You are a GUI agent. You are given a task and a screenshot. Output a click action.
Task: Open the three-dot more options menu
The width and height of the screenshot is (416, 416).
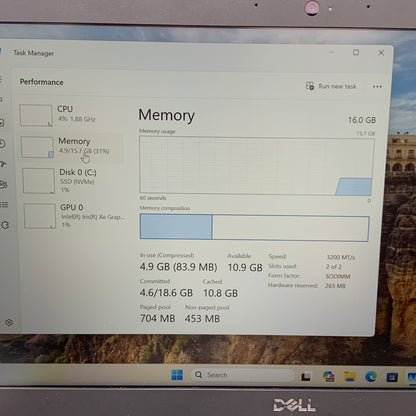(x=377, y=87)
